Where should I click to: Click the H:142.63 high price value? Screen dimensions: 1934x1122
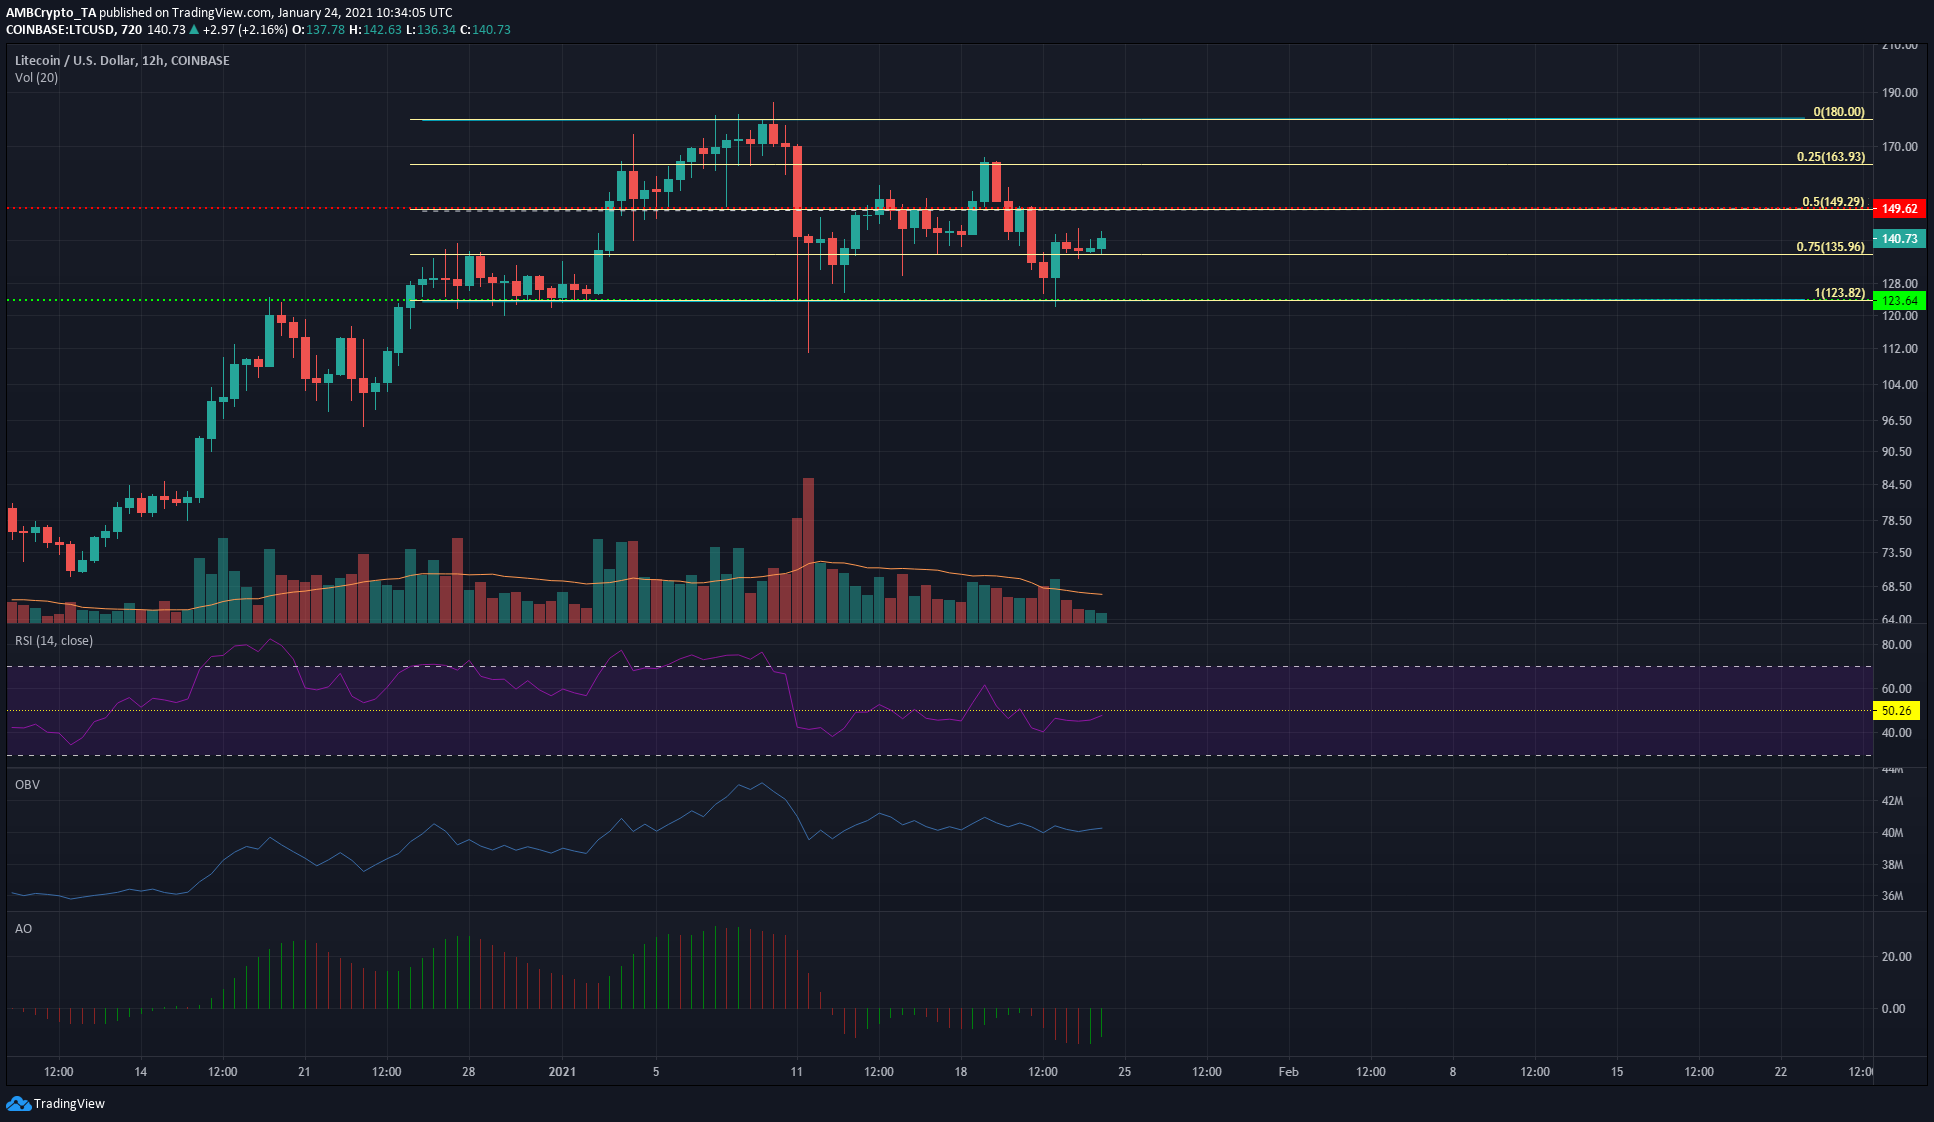click(x=375, y=30)
